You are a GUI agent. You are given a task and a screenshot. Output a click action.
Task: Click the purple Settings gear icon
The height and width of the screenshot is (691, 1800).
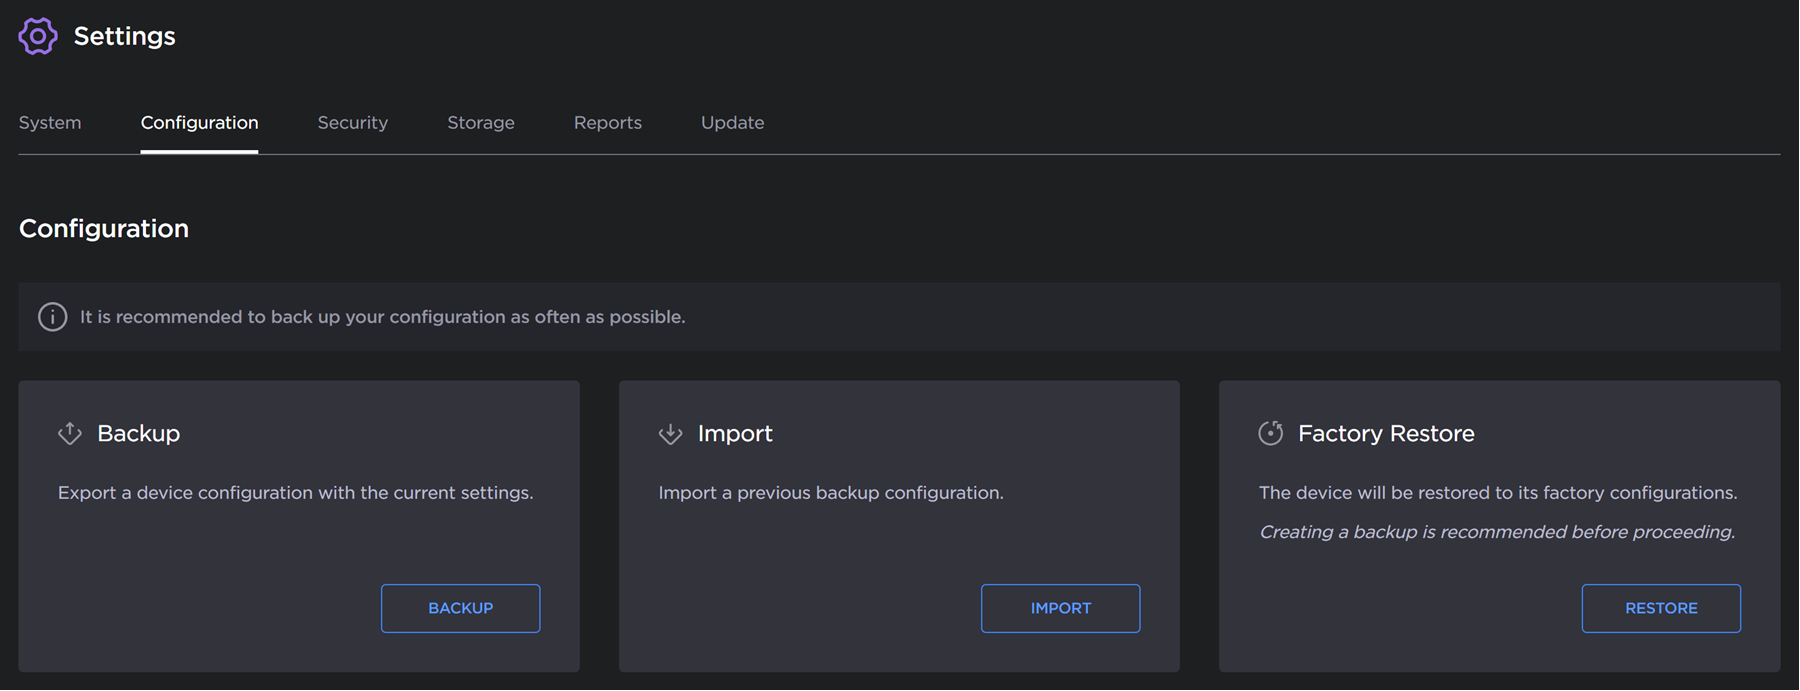click(38, 36)
